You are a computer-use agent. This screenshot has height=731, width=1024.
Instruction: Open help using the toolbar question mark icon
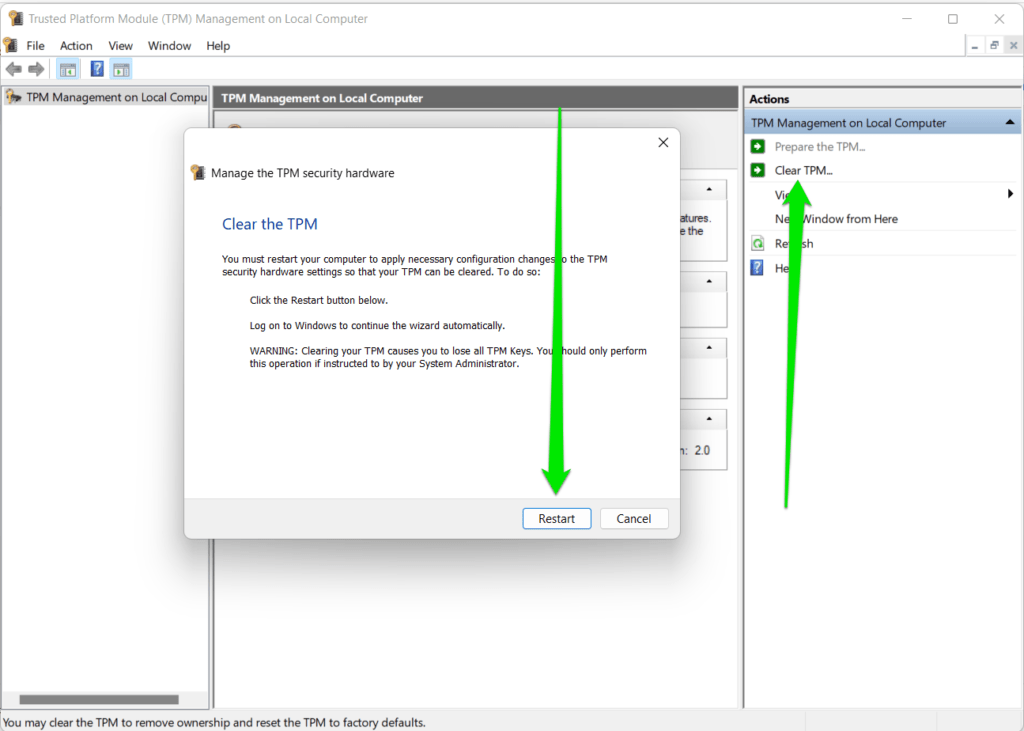coord(95,68)
